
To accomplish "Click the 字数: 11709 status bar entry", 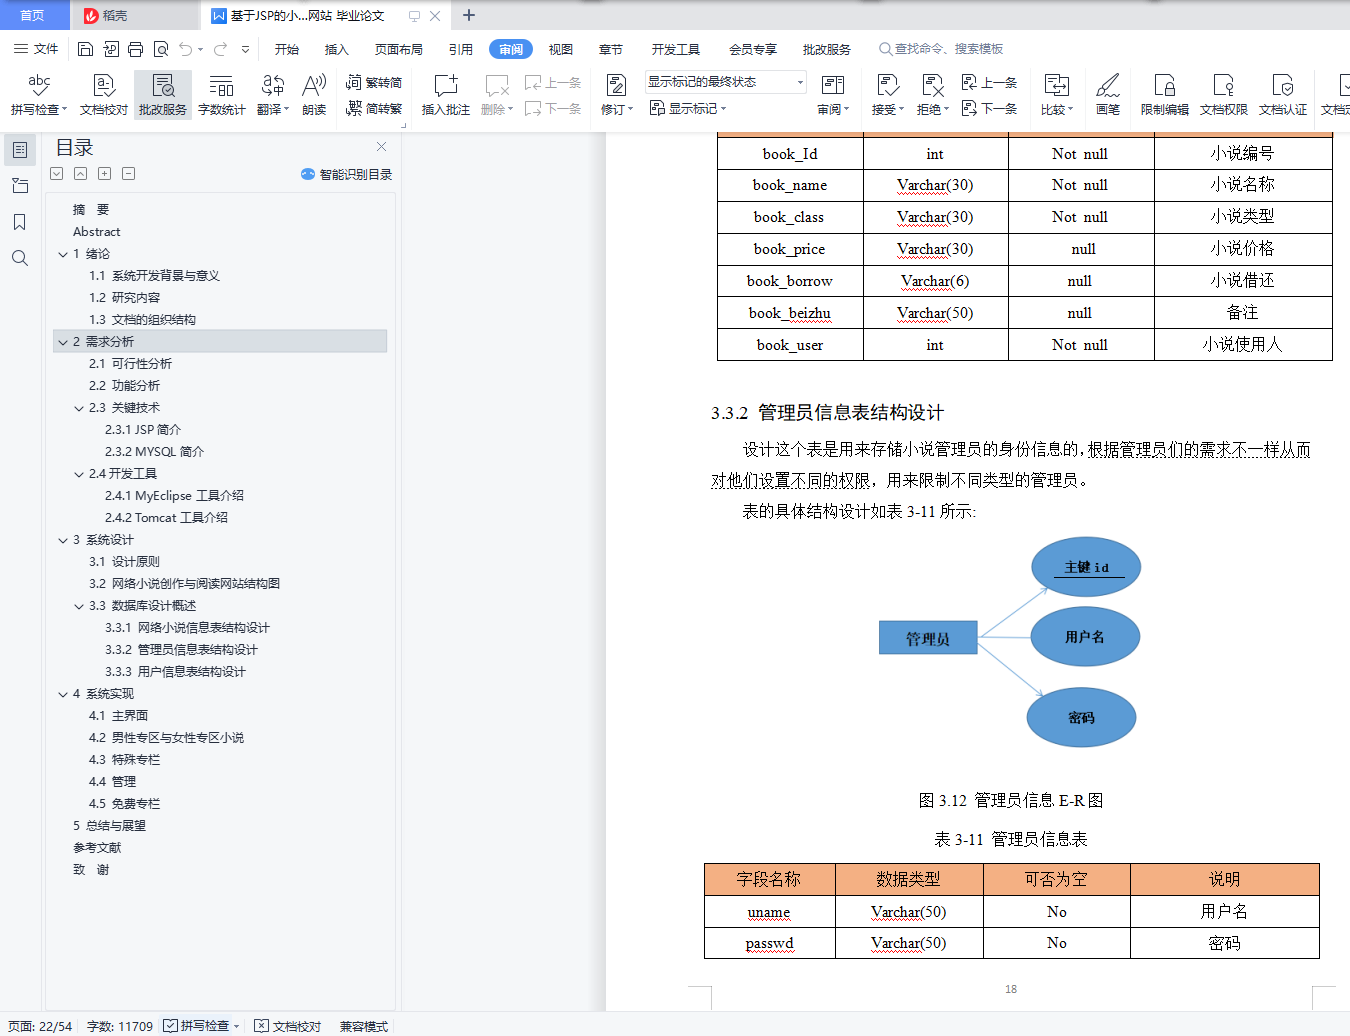I will [x=120, y=1026].
